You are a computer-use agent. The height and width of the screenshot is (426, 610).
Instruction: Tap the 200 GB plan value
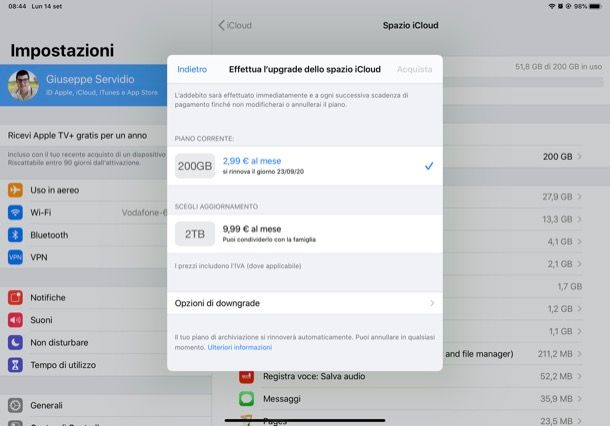pyautogui.click(x=557, y=156)
